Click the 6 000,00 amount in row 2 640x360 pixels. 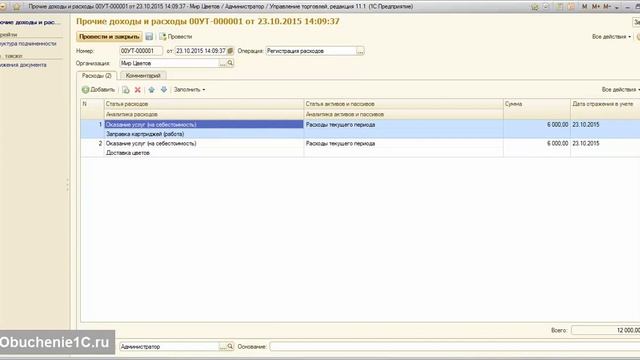tap(537, 143)
